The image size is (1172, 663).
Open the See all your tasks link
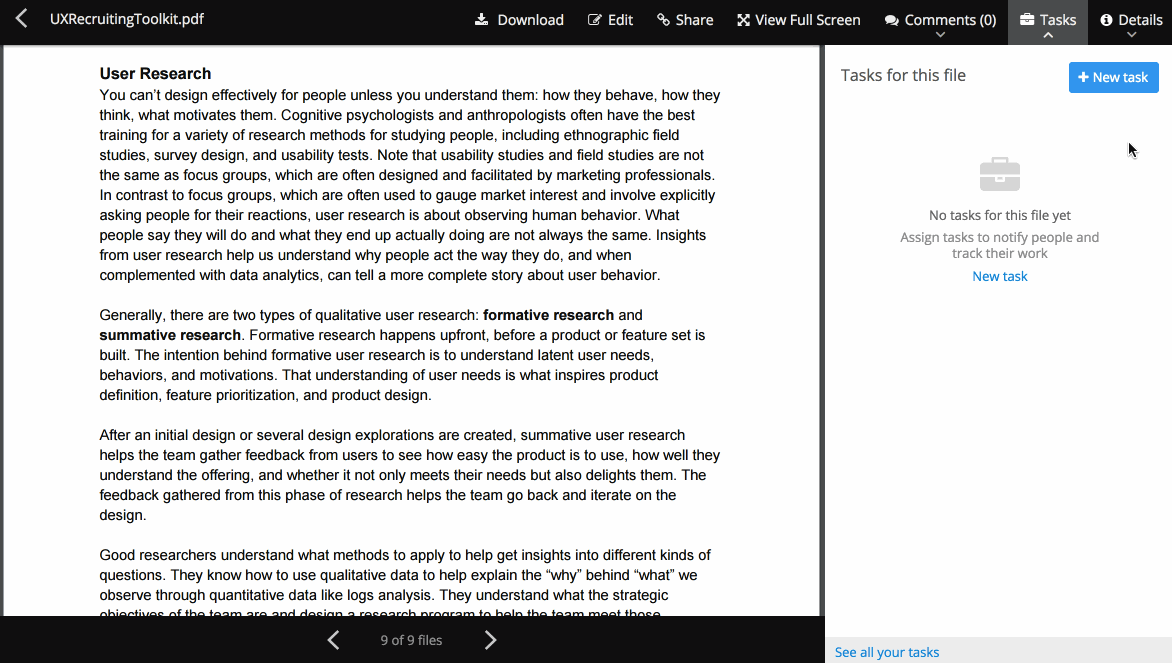point(887,652)
